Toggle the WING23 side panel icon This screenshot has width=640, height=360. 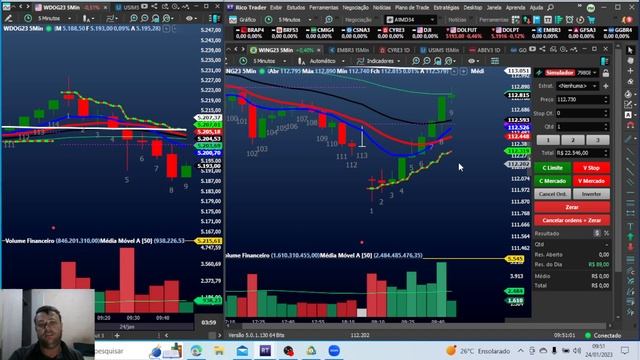604,61
